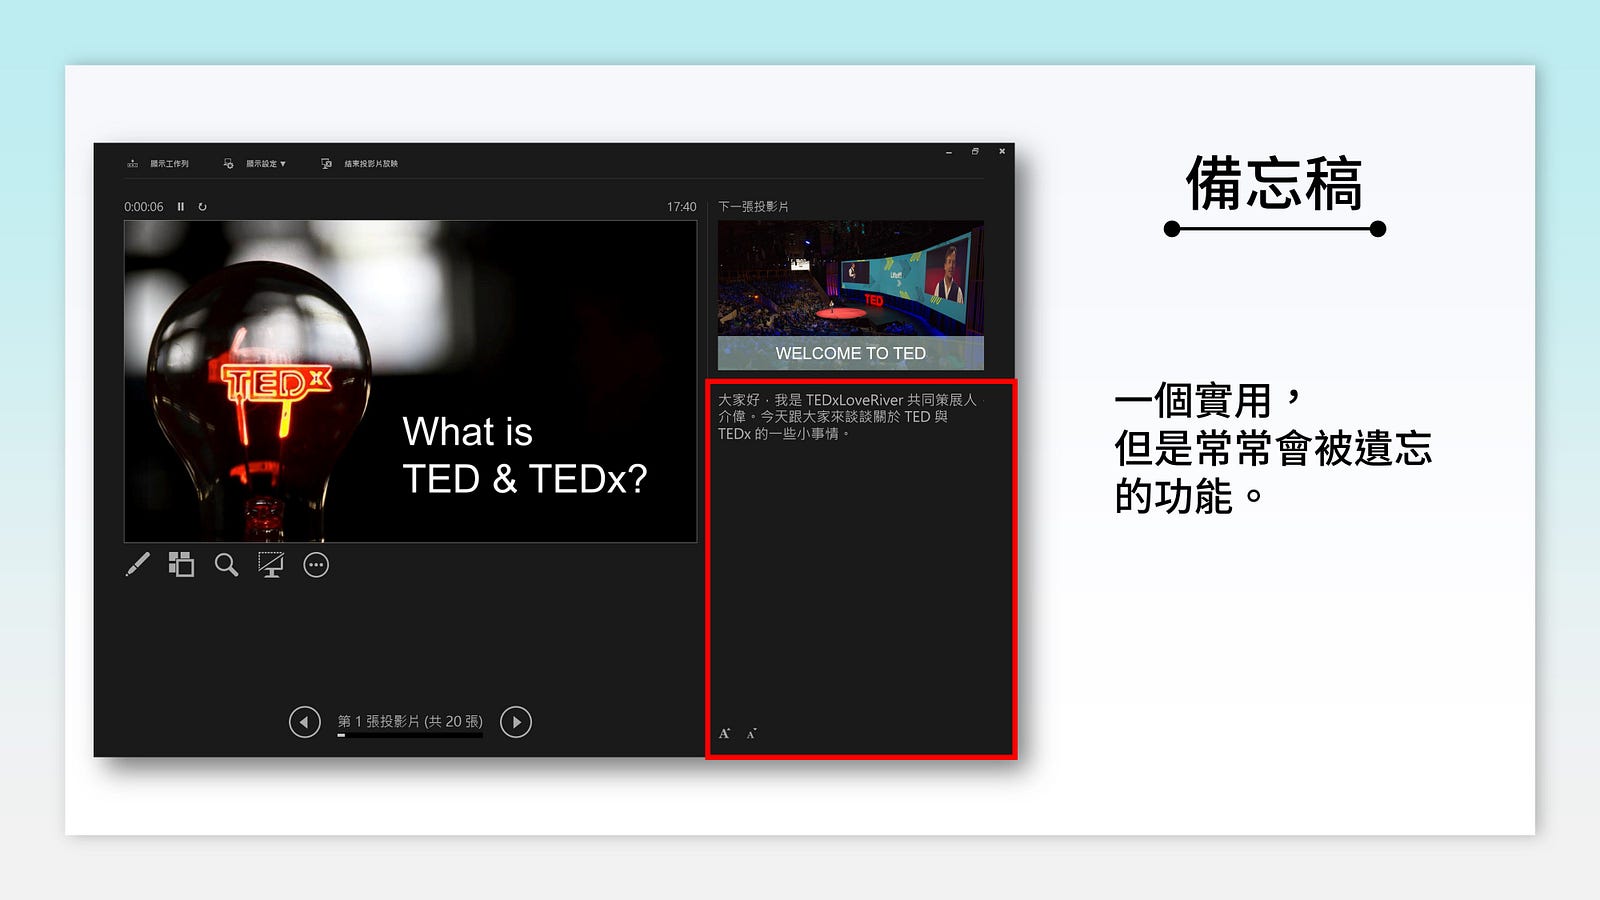Pause the presentation timer
Viewport: 1600px width, 900px height.
pyautogui.click(x=181, y=207)
